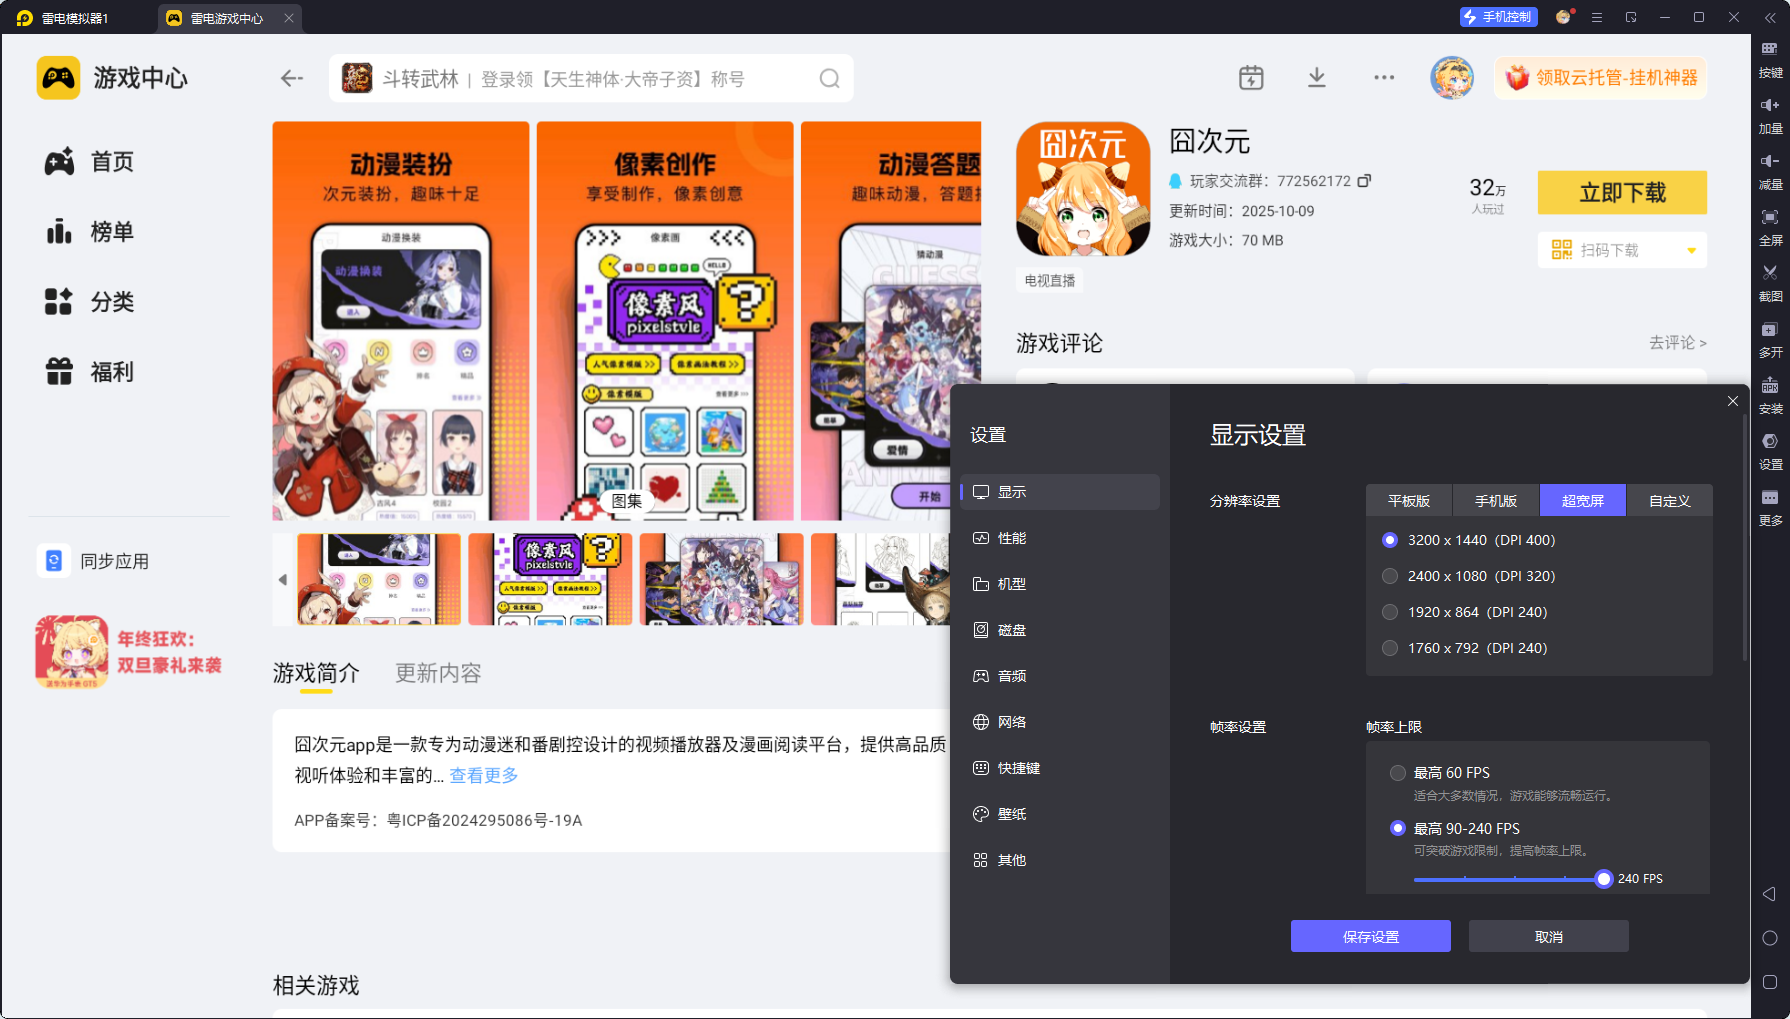Select the 显示 settings section
This screenshot has height=1019, width=1790.
click(x=1060, y=492)
